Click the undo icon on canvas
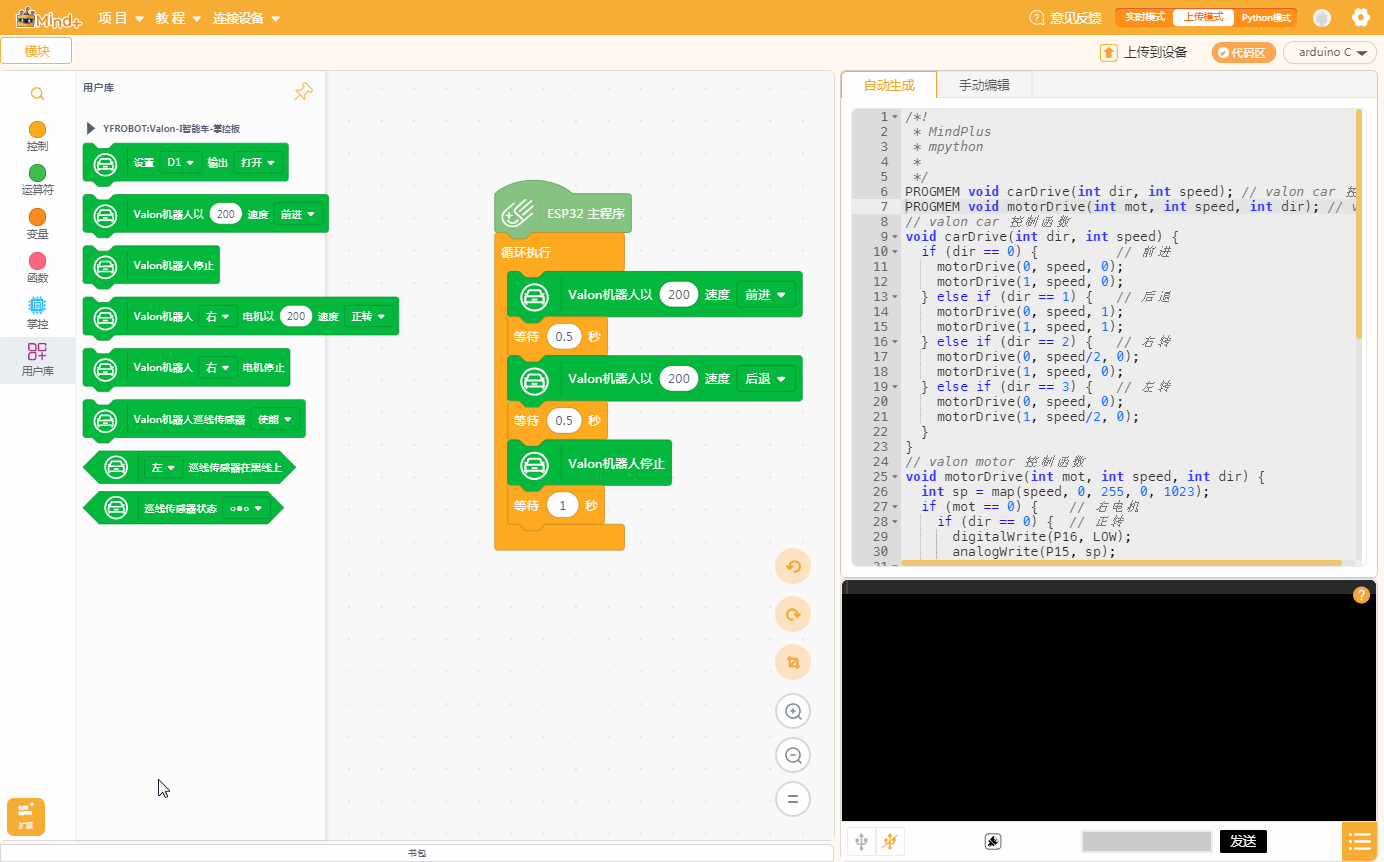This screenshot has width=1384, height=862. pyautogui.click(x=793, y=567)
